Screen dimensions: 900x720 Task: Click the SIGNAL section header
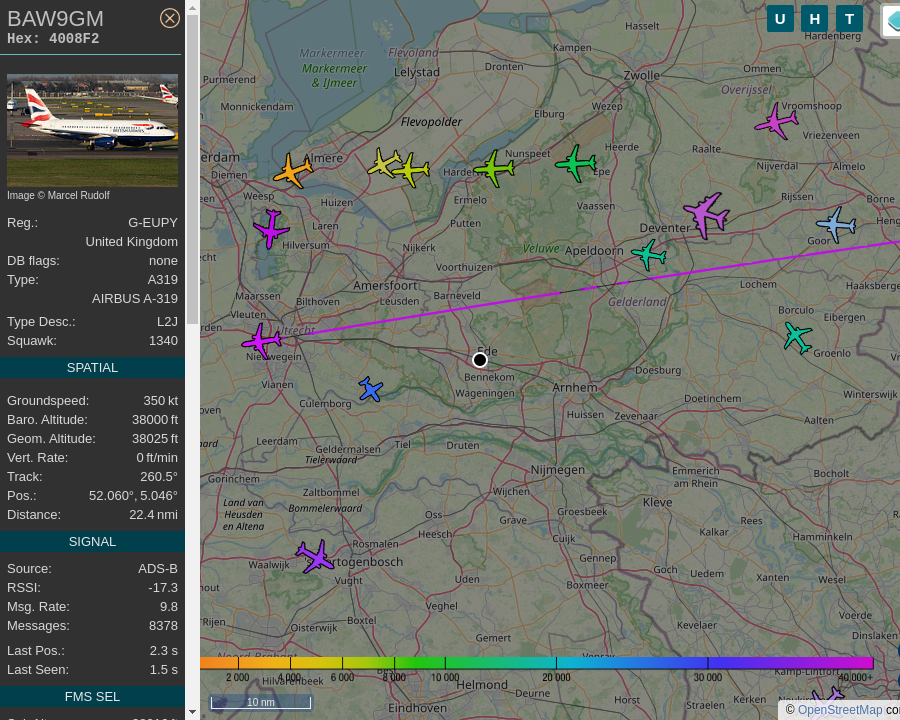pyautogui.click(x=92, y=541)
